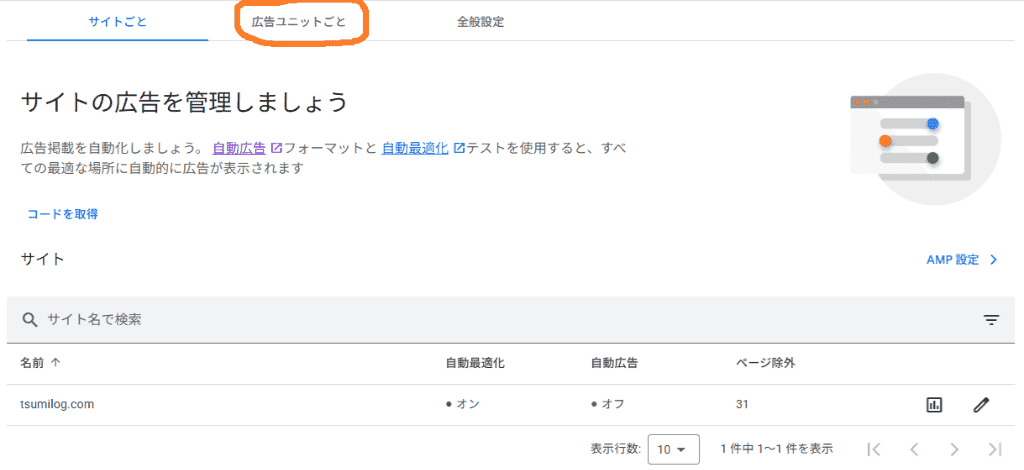Focus the サイト名で検索 search field
The height and width of the screenshot is (470, 1024).
(x=496, y=320)
